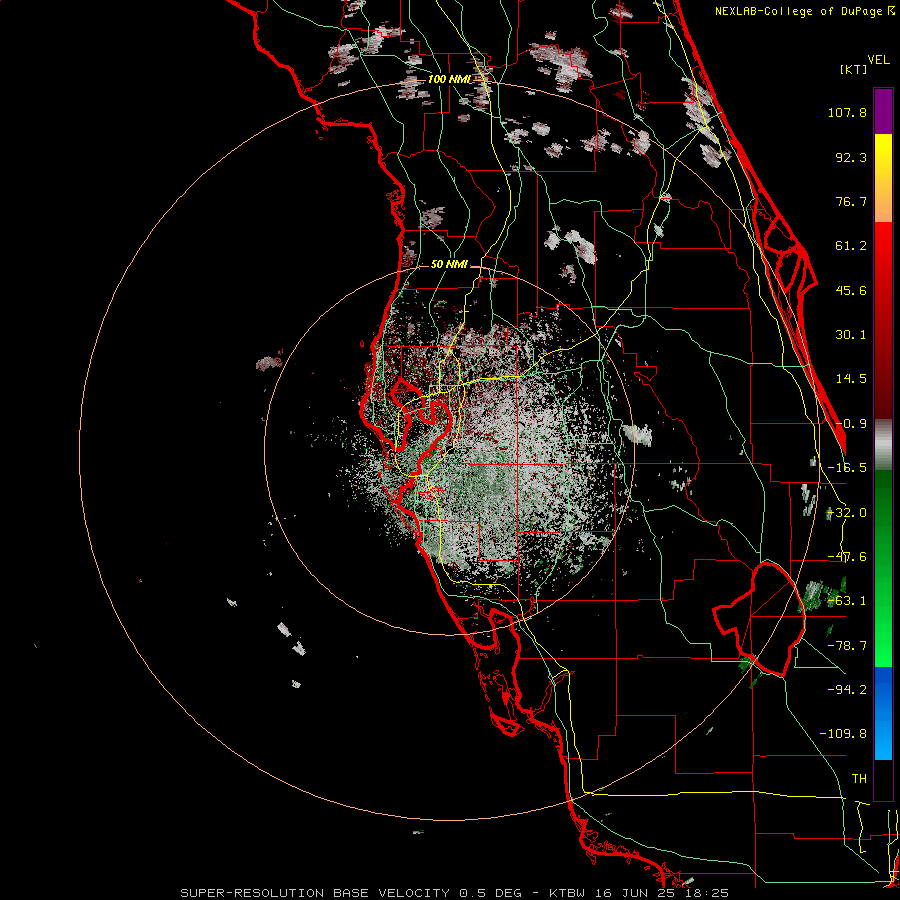Click the Super-Resolution Base Velocity caption text
This screenshot has width=900, height=900.
pos(455,893)
